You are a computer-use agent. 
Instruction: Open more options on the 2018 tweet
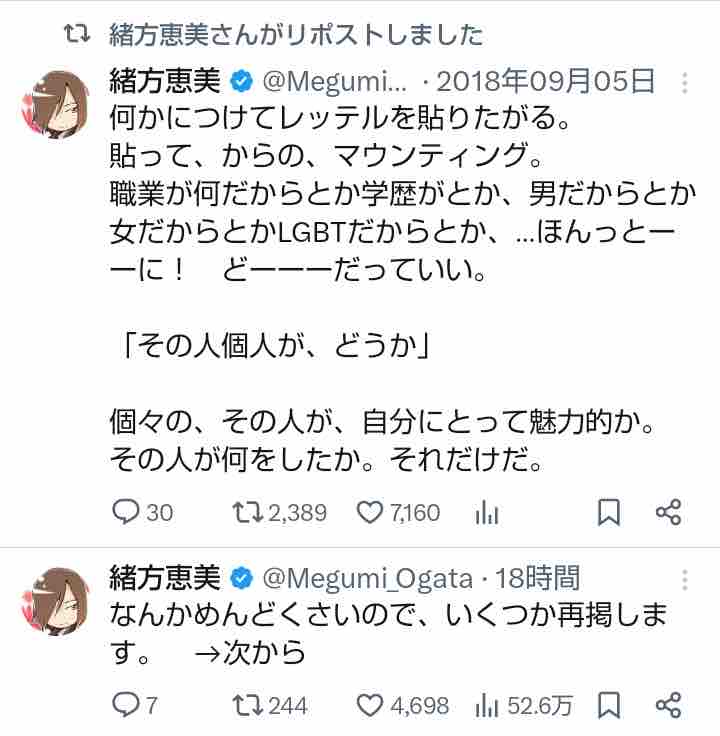(x=683, y=80)
